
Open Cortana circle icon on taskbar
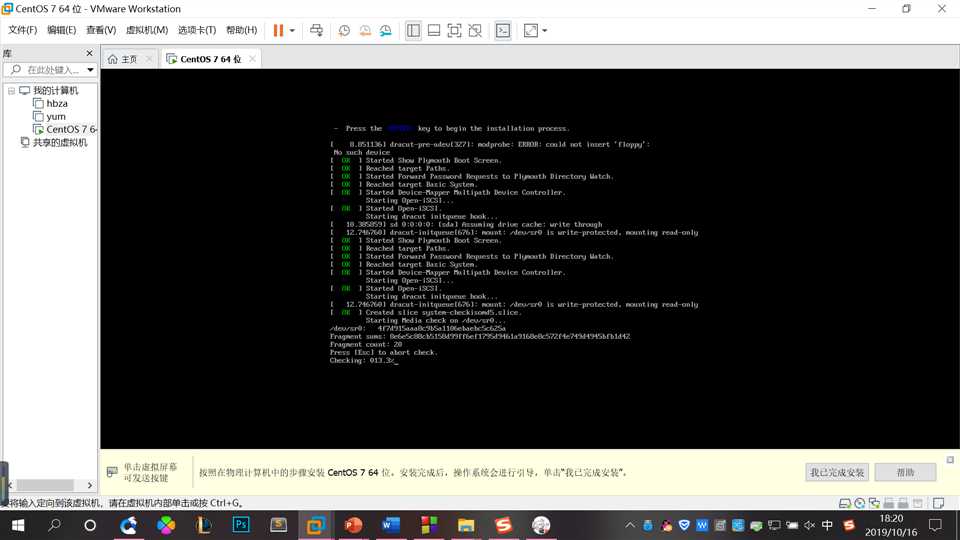(x=90, y=525)
